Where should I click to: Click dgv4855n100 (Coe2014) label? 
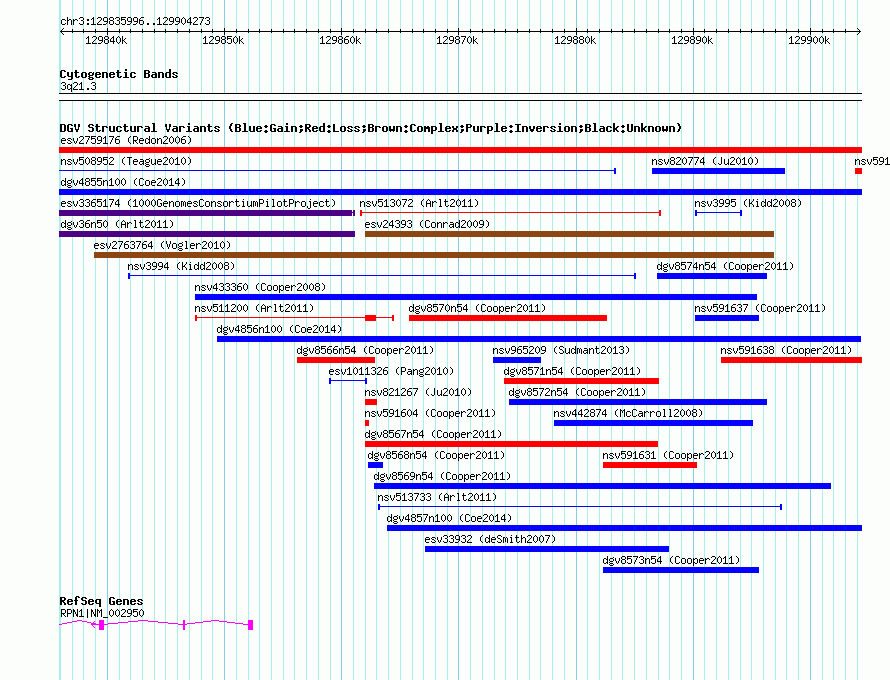point(123,182)
